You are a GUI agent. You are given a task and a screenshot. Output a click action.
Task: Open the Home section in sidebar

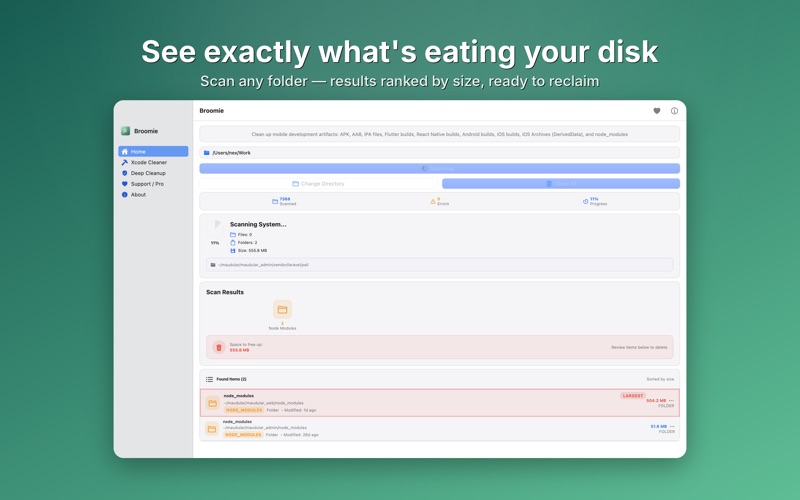(153, 152)
